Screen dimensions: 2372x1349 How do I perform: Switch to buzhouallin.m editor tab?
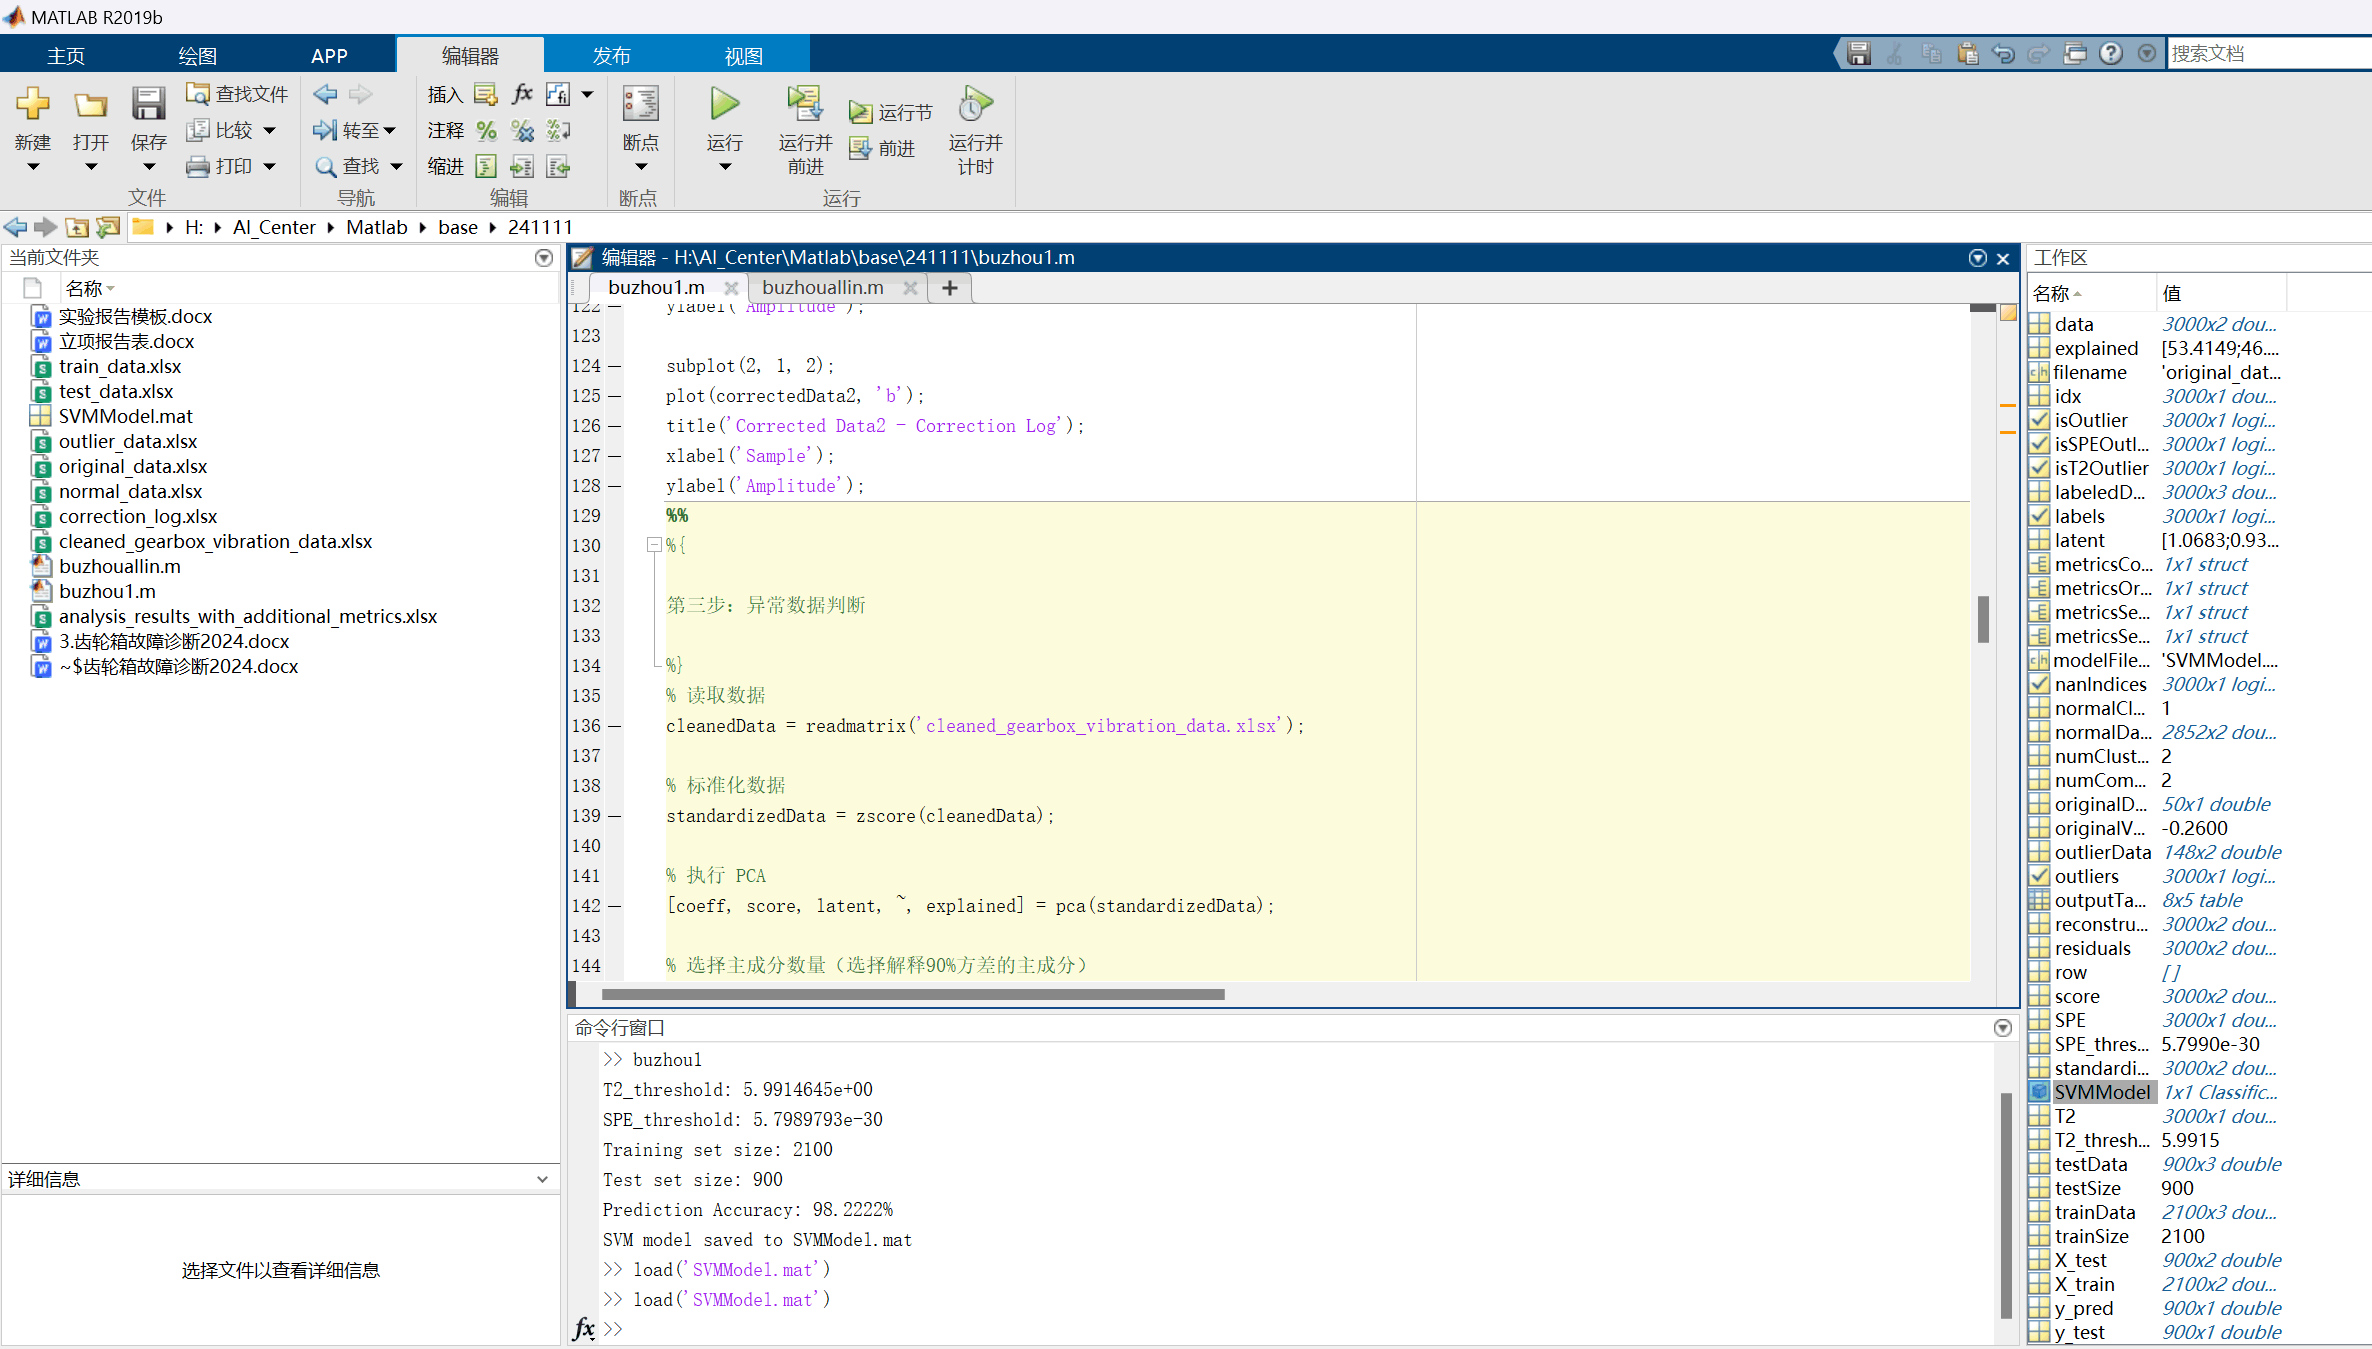[x=823, y=288]
